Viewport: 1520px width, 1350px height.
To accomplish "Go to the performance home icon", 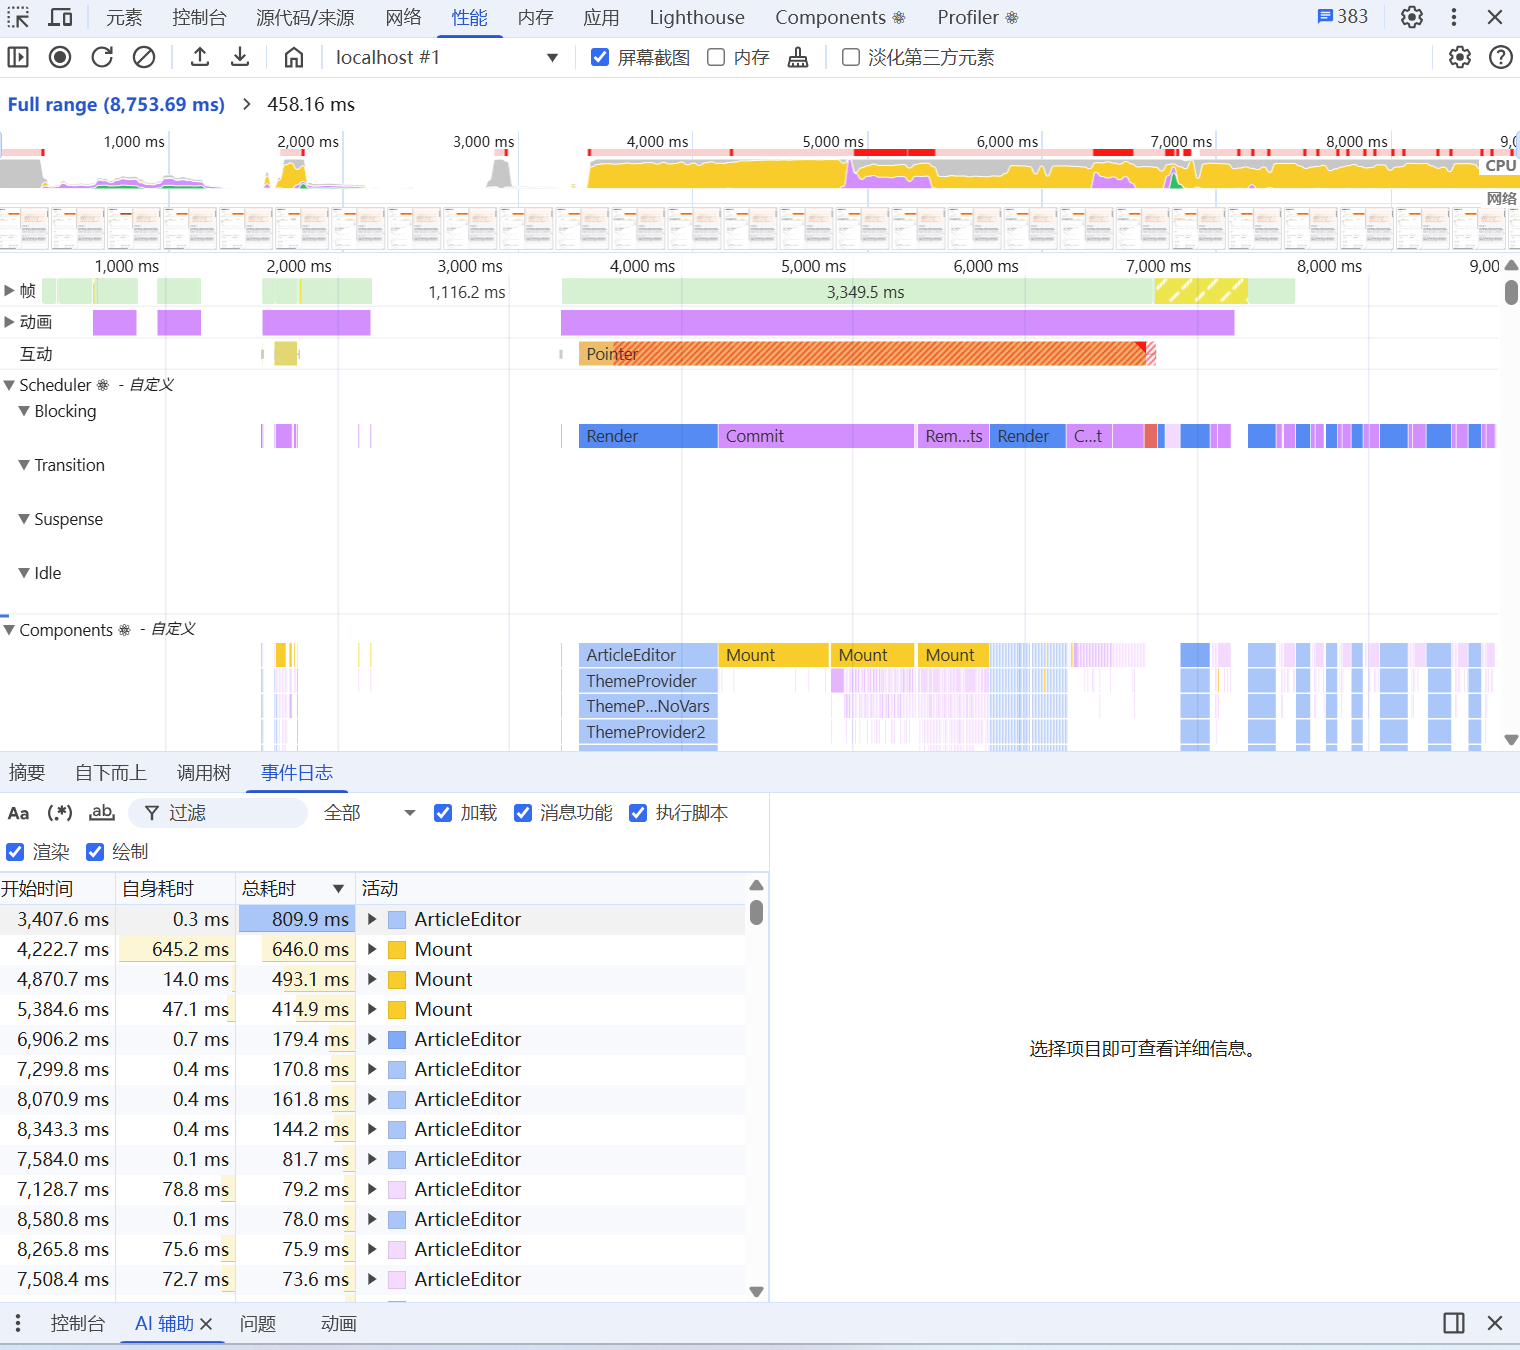I will point(294,57).
